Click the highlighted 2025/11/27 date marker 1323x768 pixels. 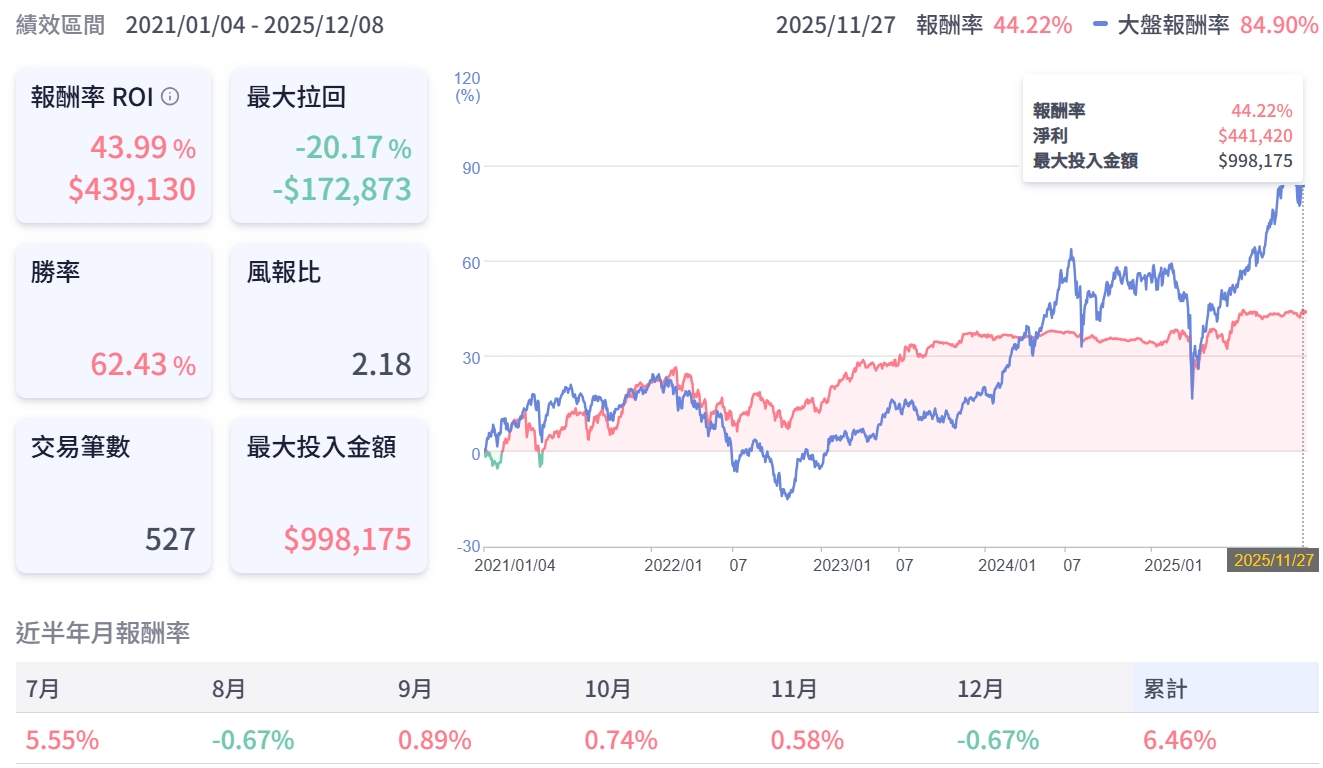coord(1273,560)
